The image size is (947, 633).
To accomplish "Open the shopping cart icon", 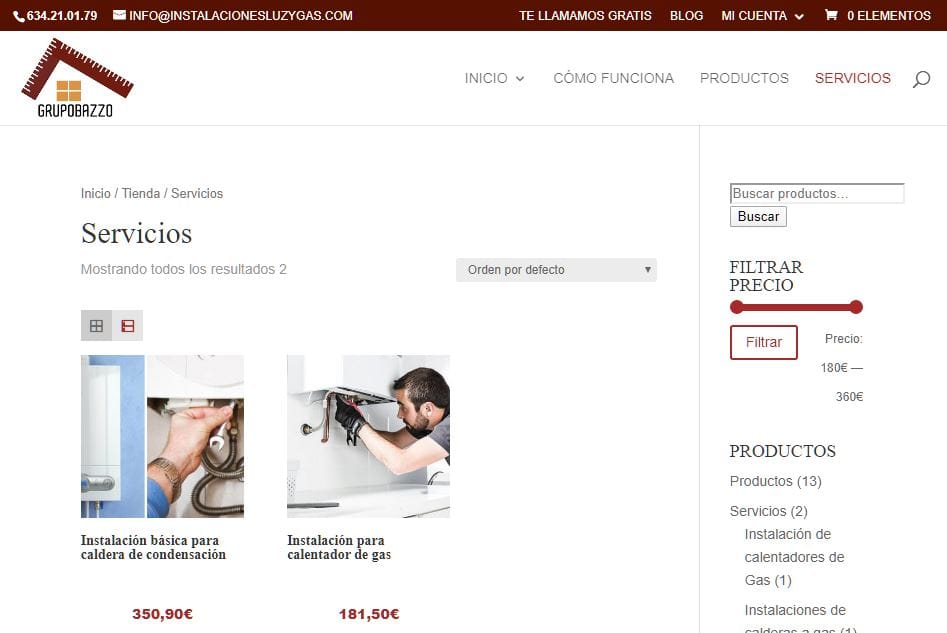I will 830,16.
